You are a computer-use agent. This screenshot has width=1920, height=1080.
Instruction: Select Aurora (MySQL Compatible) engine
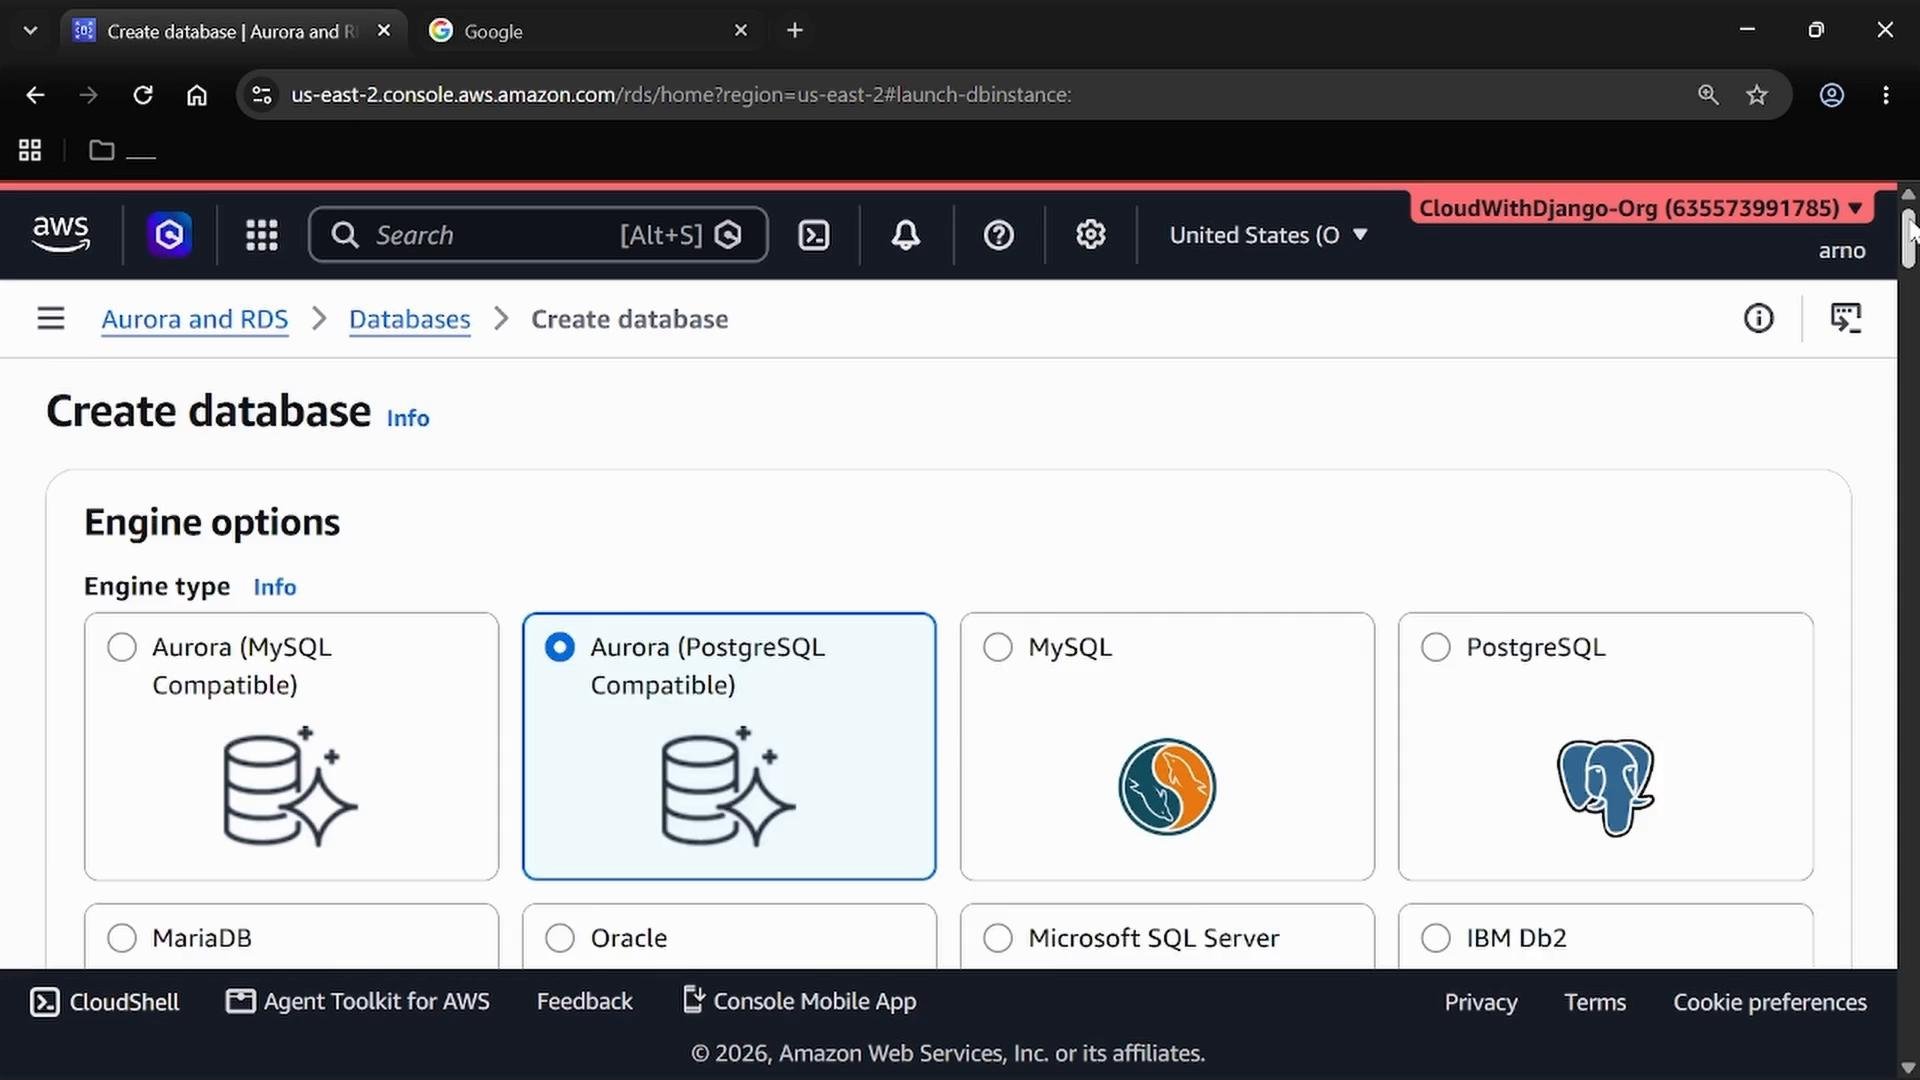click(x=291, y=746)
